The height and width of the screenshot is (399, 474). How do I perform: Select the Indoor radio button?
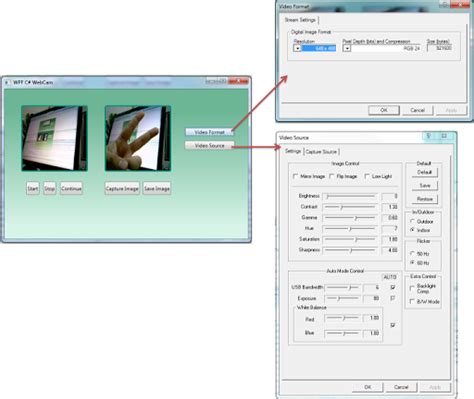click(x=413, y=230)
